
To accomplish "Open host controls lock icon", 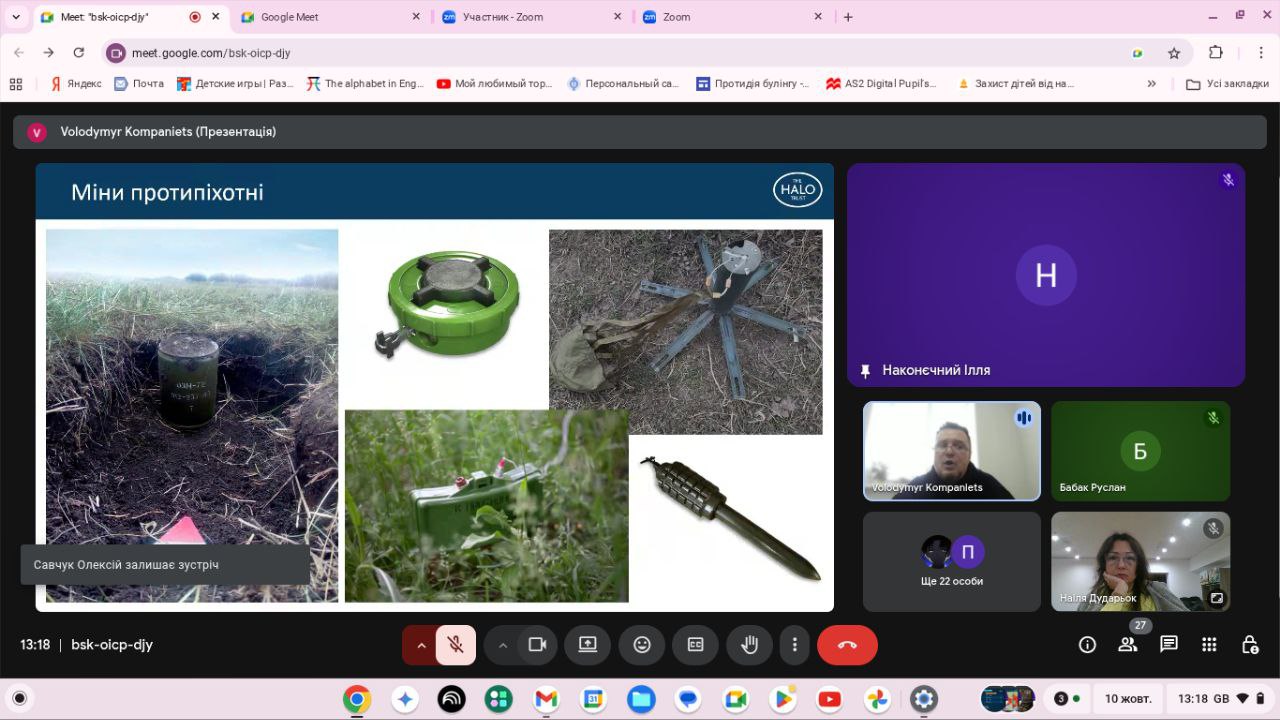I will pyautogui.click(x=1249, y=645).
